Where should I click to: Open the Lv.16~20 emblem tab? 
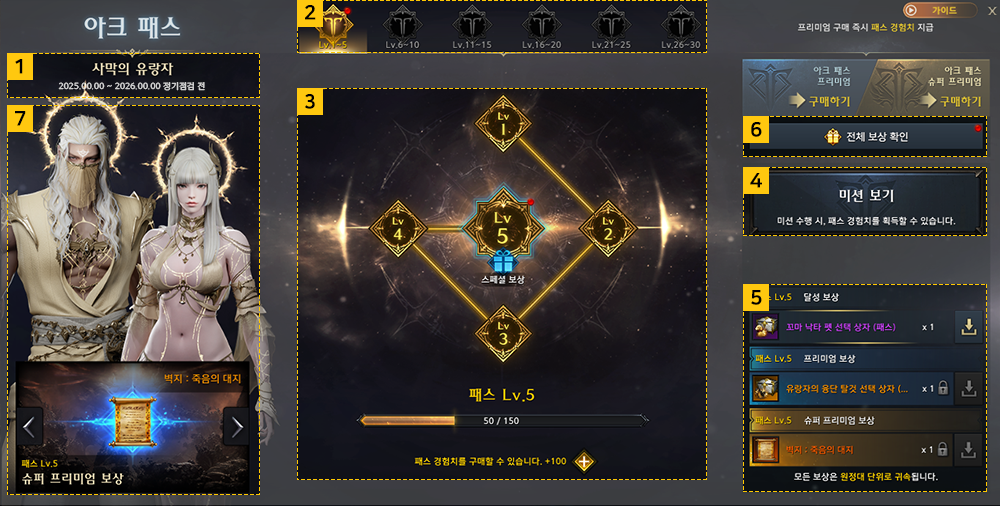click(x=541, y=29)
